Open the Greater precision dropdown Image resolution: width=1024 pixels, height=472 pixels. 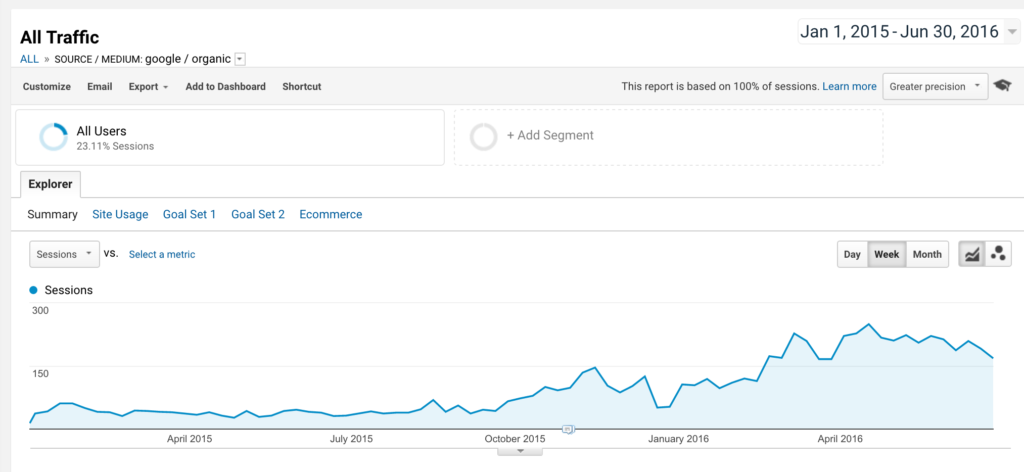coord(935,86)
